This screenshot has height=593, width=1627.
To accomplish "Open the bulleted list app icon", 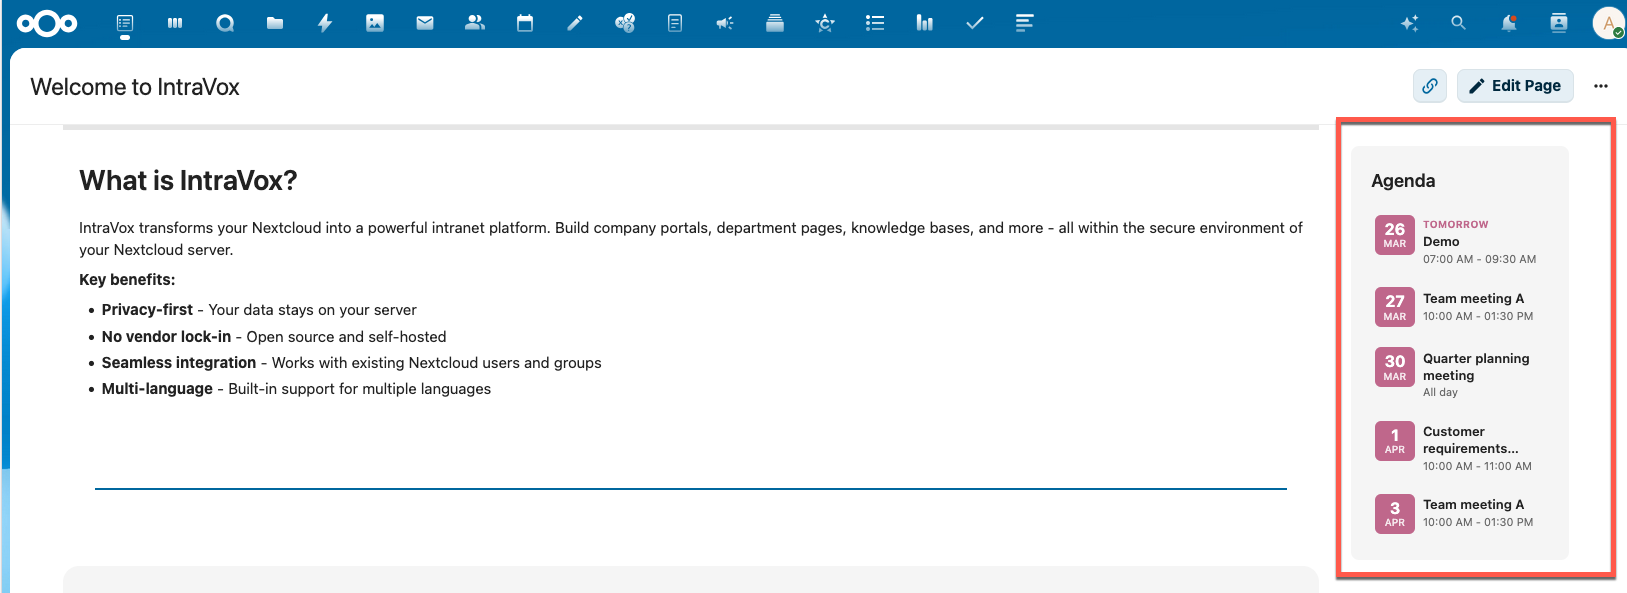I will [875, 23].
